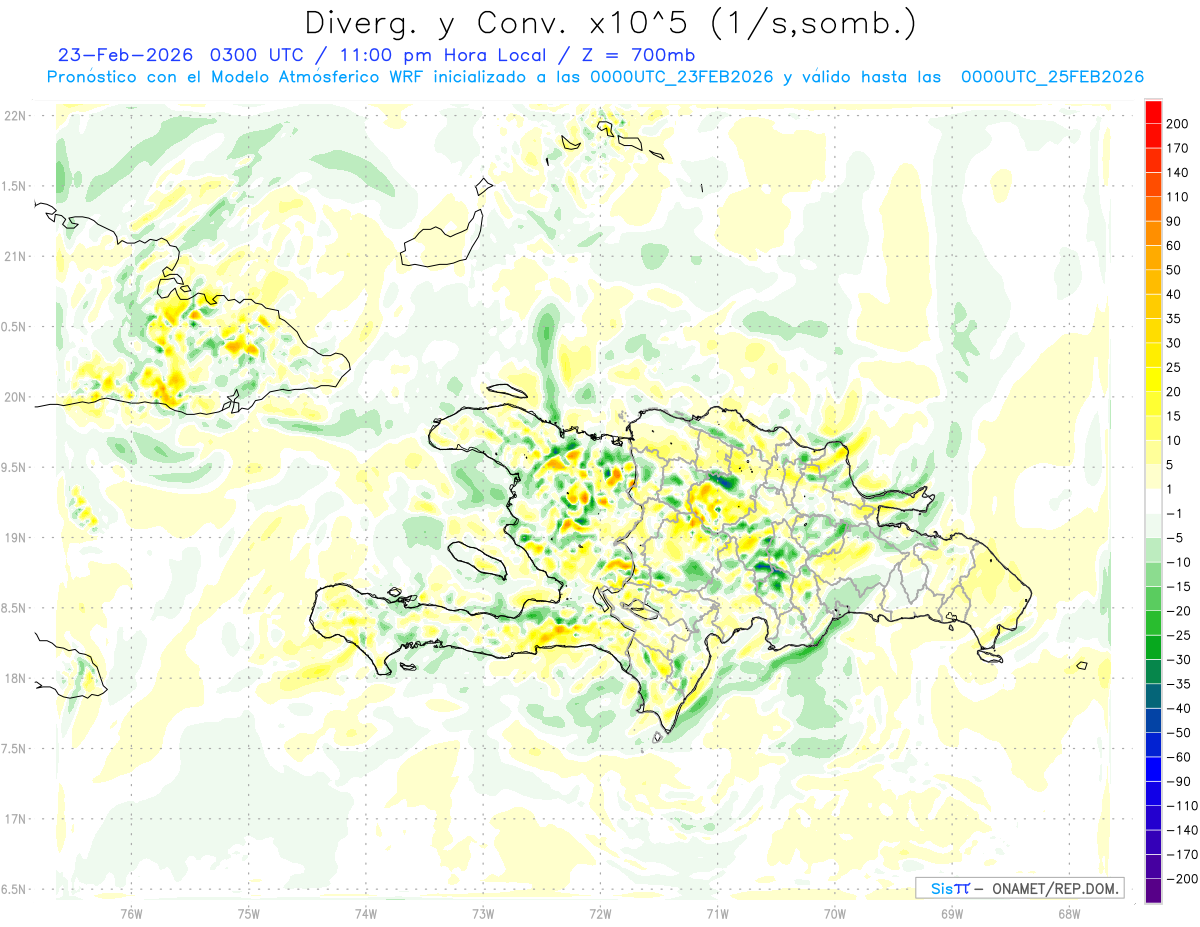The width and height of the screenshot is (1200, 927).
Task: Click color bar label "140"
Action: [x=1179, y=173]
